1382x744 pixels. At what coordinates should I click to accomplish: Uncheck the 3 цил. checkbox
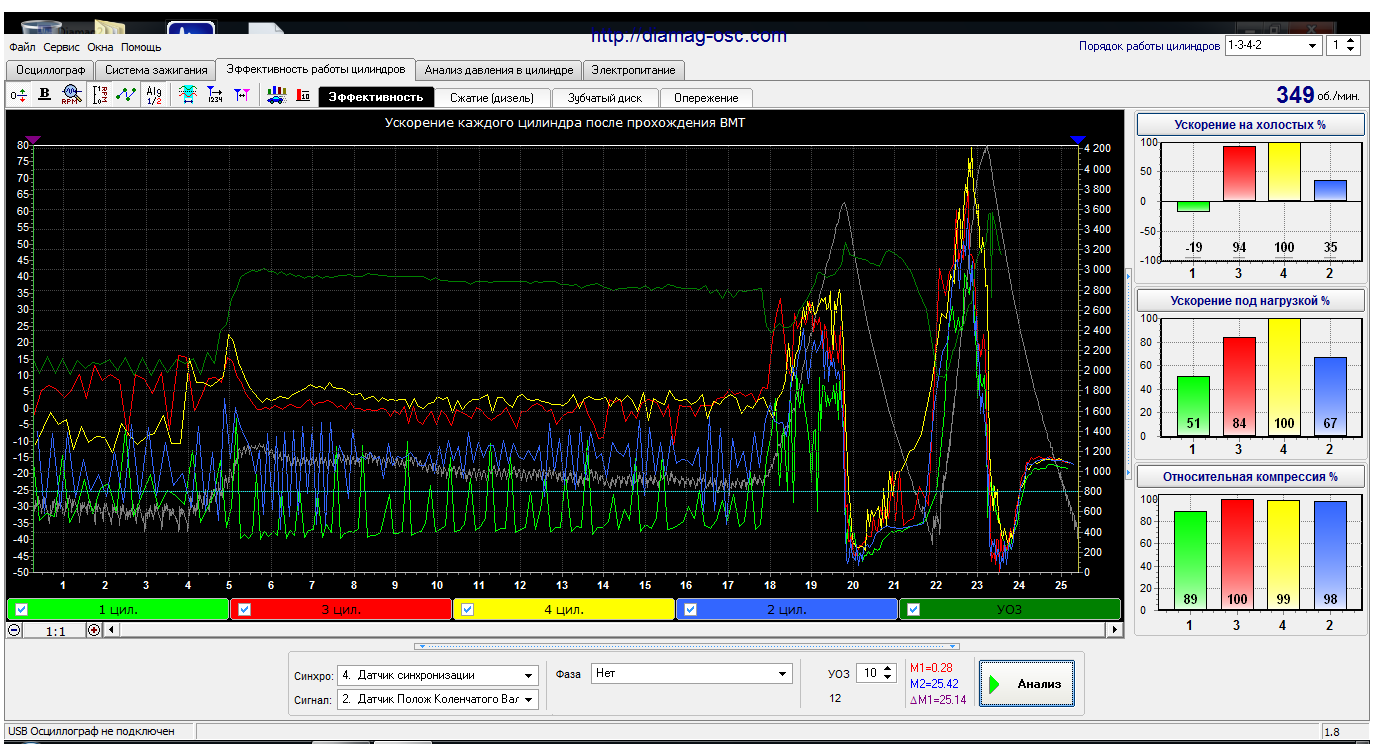244,609
